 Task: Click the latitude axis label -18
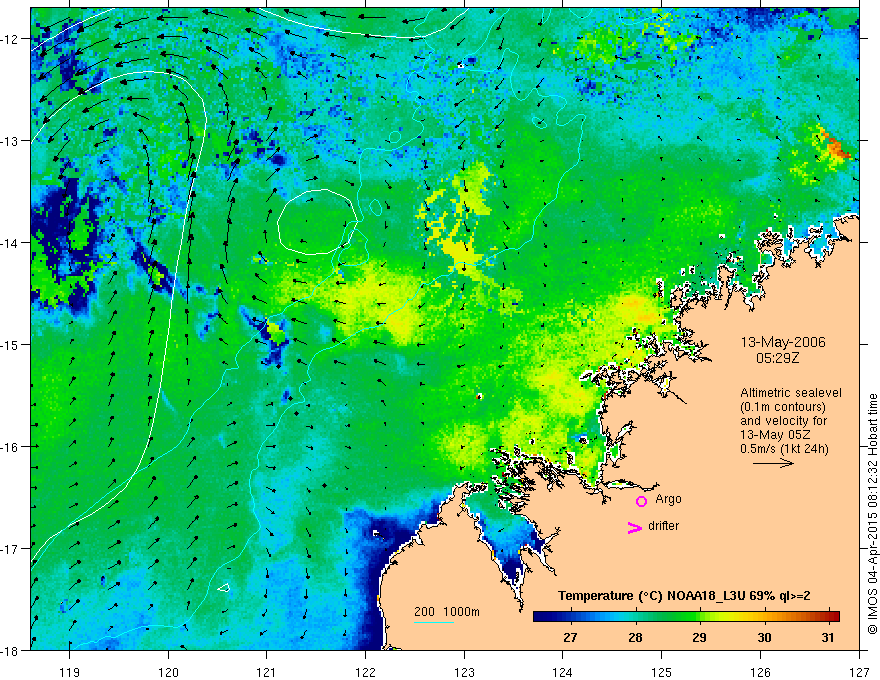10,650
